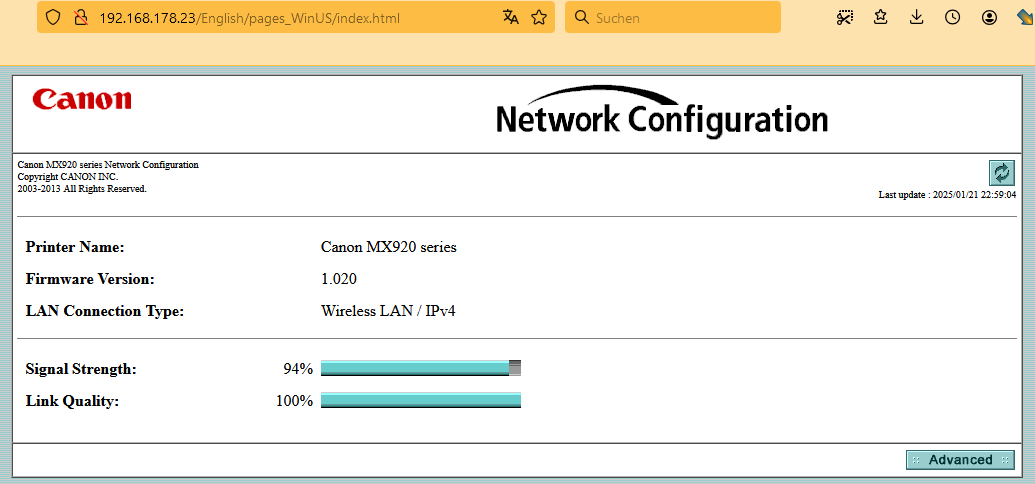Click the search magnifier icon
Image resolution: width=1035 pixels, height=484 pixels.
click(582, 18)
